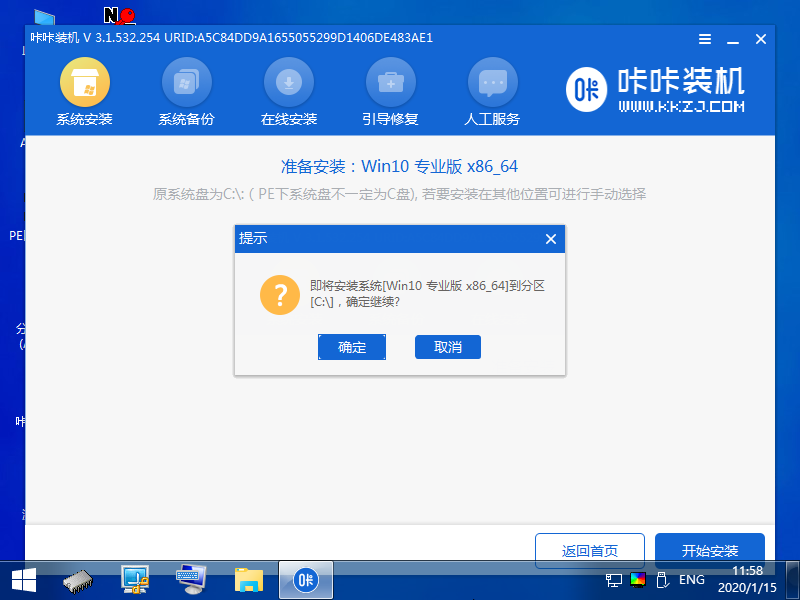Confirm installation with 确定 button
Image resolution: width=800 pixels, height=600 pixels.
point(352,347)
